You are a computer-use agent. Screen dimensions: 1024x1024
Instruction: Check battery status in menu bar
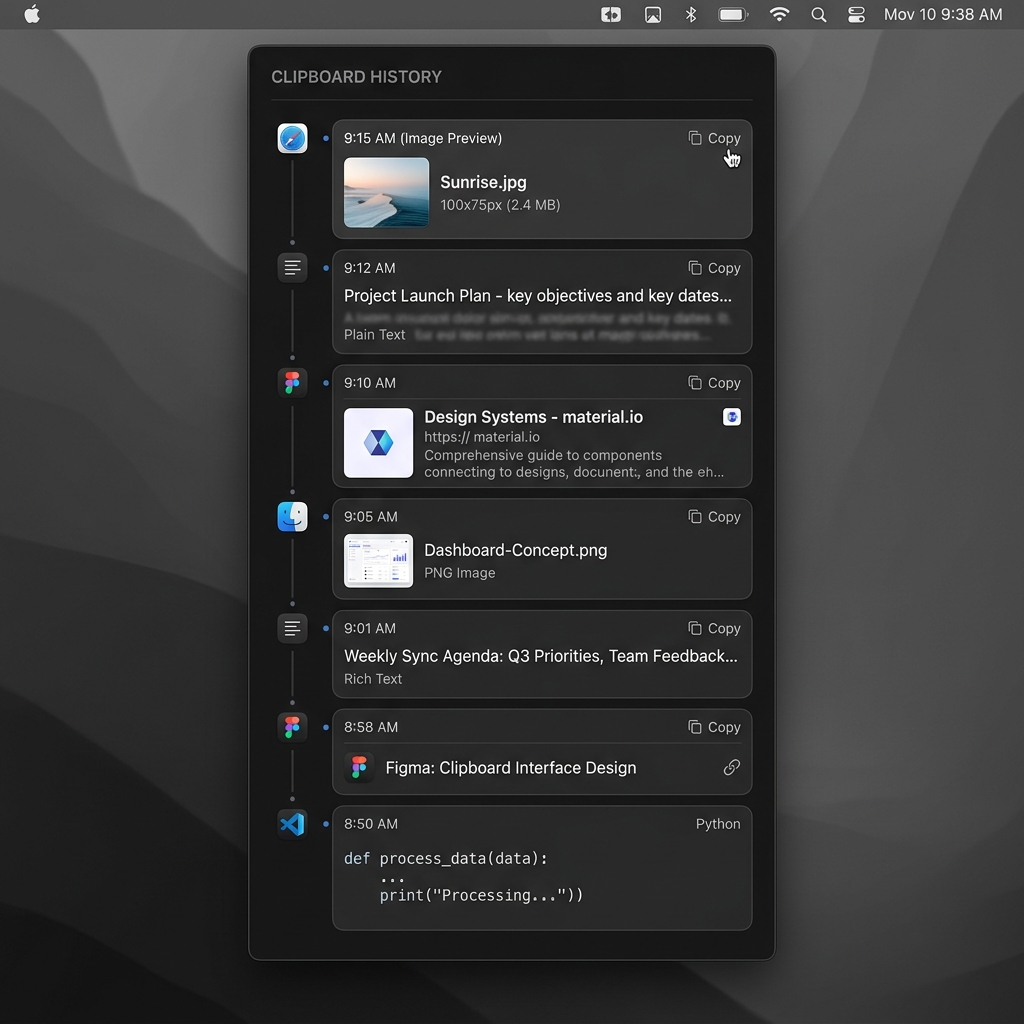click(x=733, y=14)
